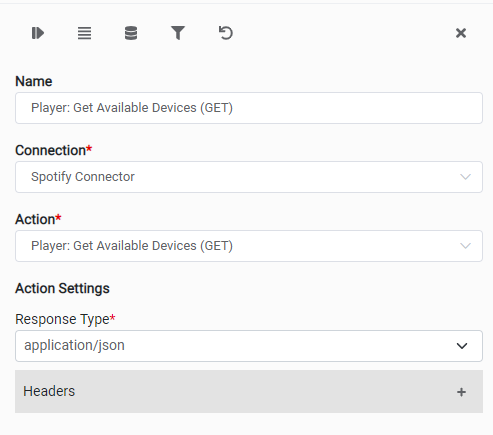Open the Spotify Connector connection dropdown
Screen dimensions: 493x435
(249, 177)
